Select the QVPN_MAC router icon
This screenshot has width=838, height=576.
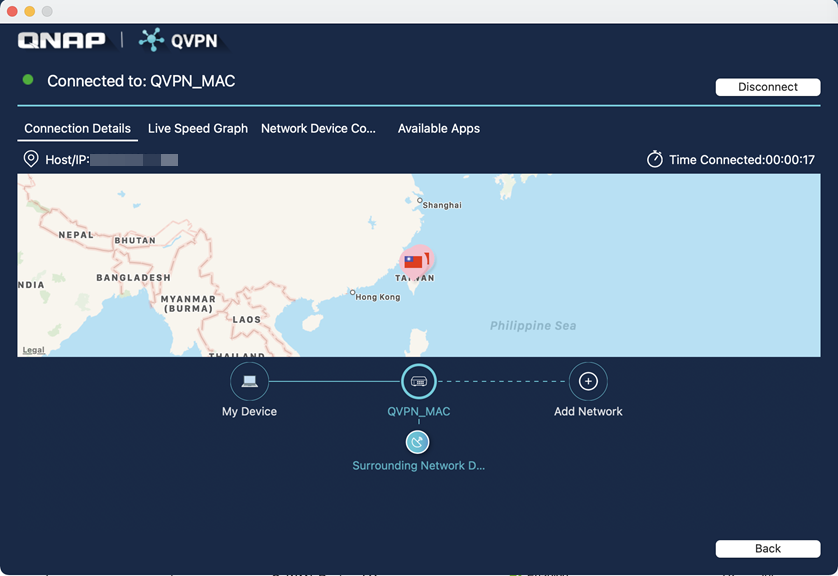419,382
